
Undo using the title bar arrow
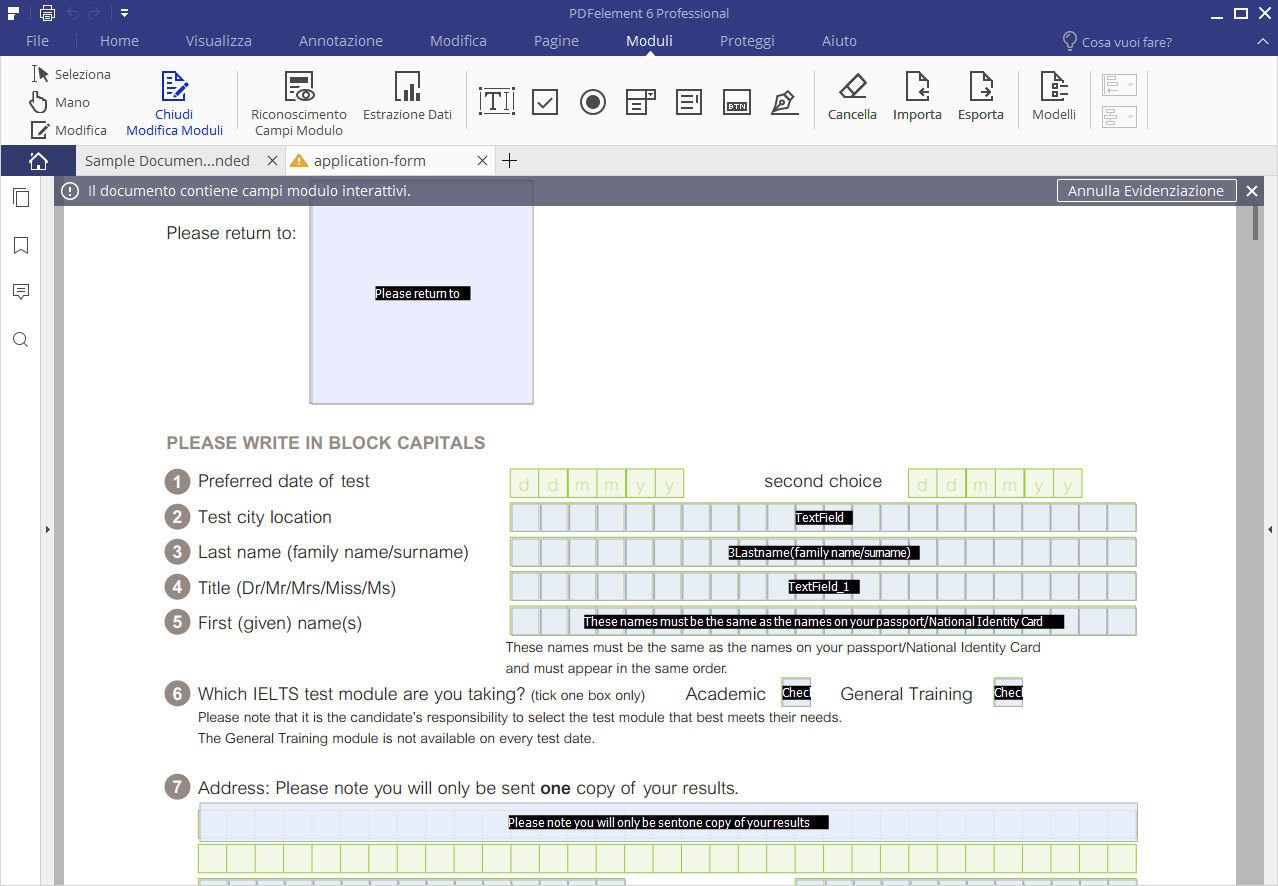click(x=73, y=13)
